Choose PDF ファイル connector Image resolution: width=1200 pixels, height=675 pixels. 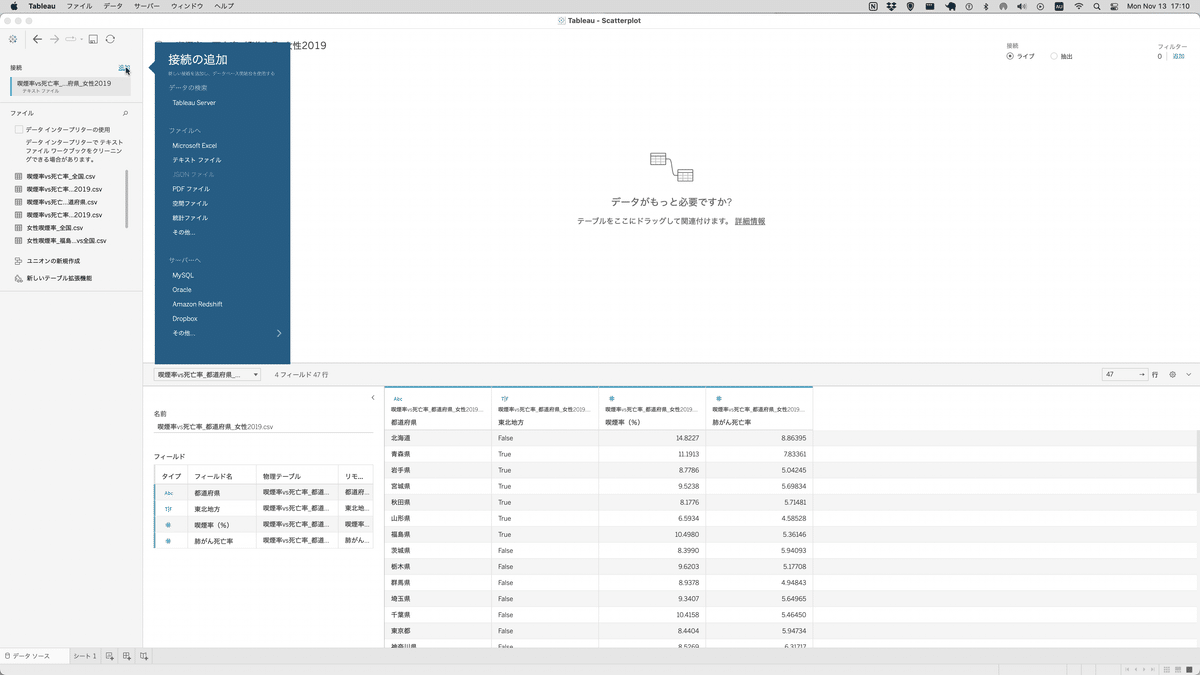(x=191, y=189)
